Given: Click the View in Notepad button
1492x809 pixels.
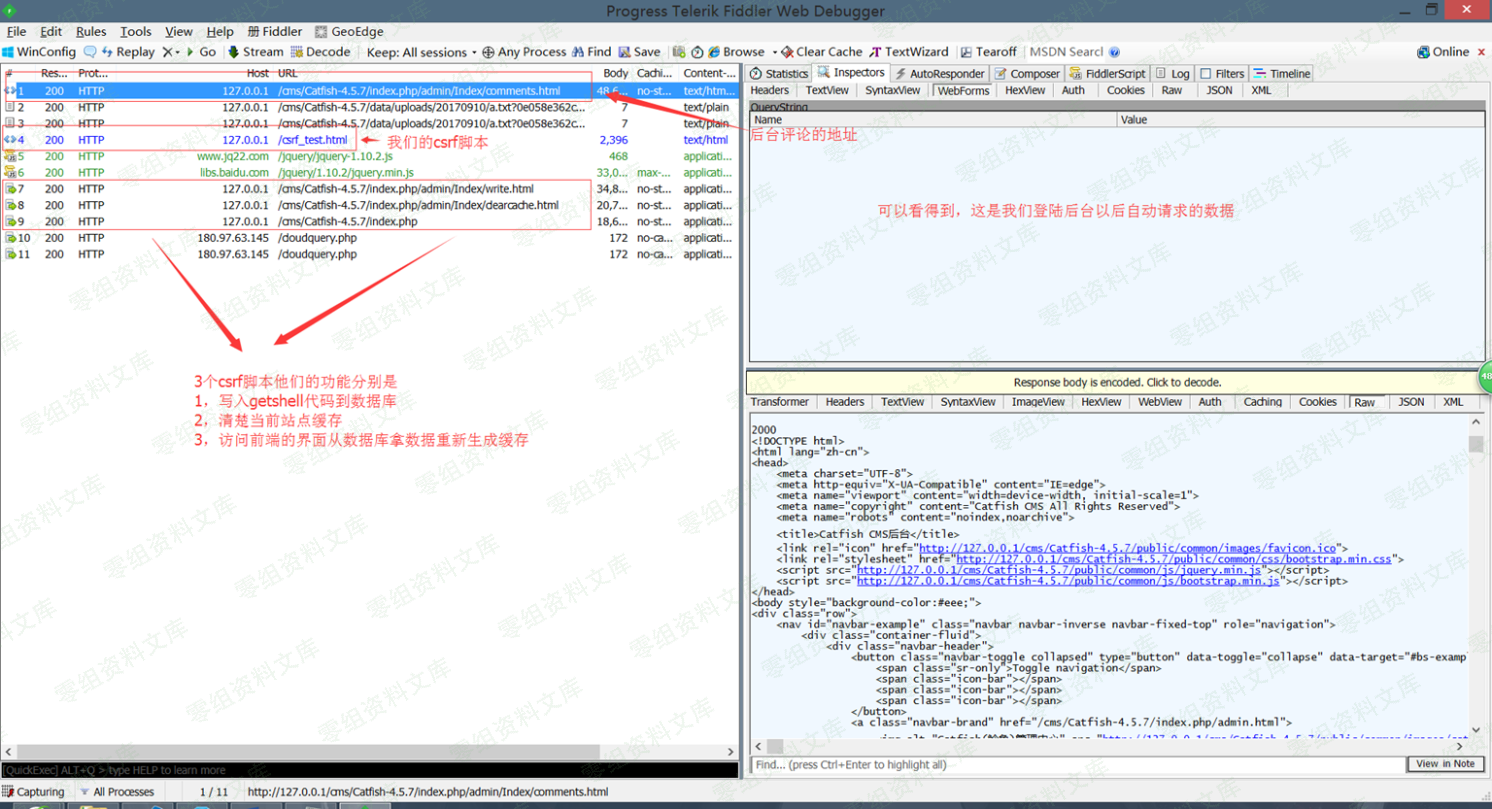Looking at the screenshot, I should pyautogui.click(x=1445, y=764).
